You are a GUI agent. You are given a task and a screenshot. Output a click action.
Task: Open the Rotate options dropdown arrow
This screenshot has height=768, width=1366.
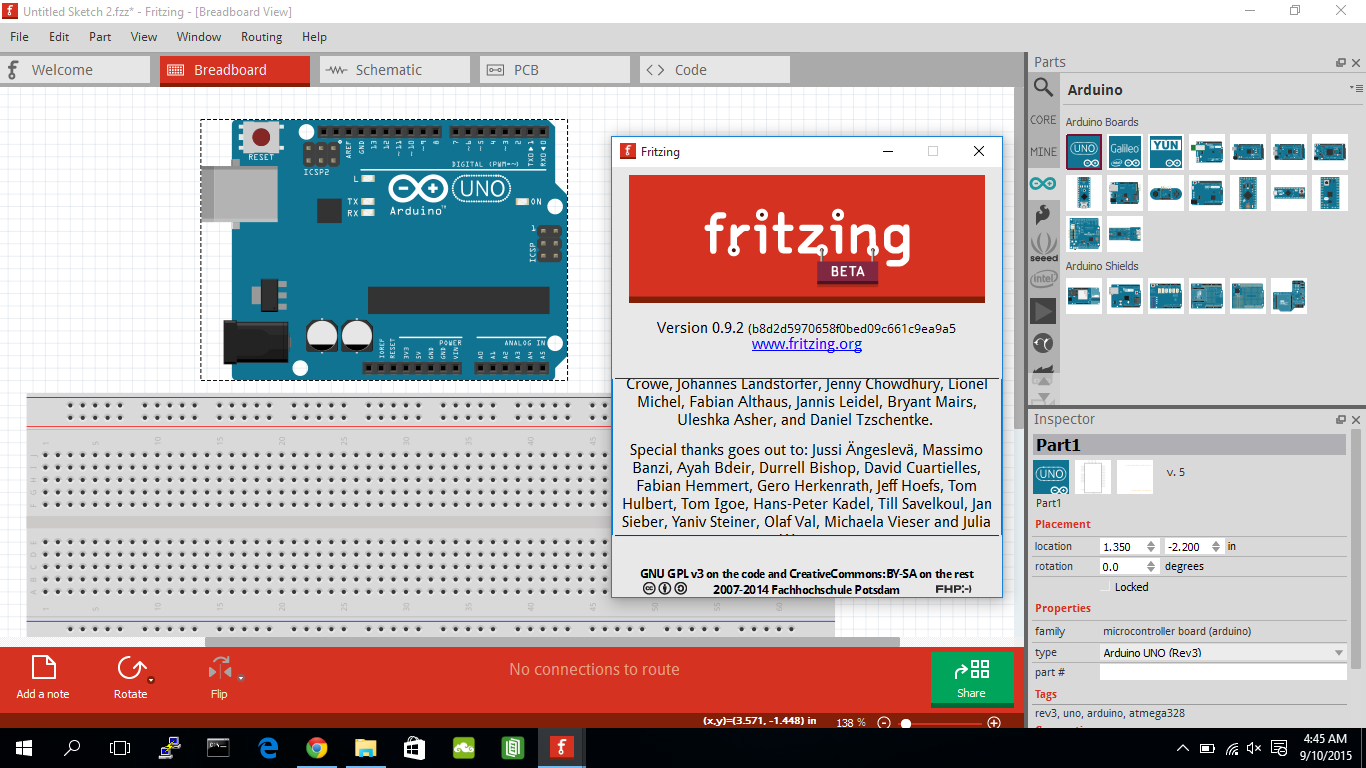pyautogui.click(x=151, y=680)
